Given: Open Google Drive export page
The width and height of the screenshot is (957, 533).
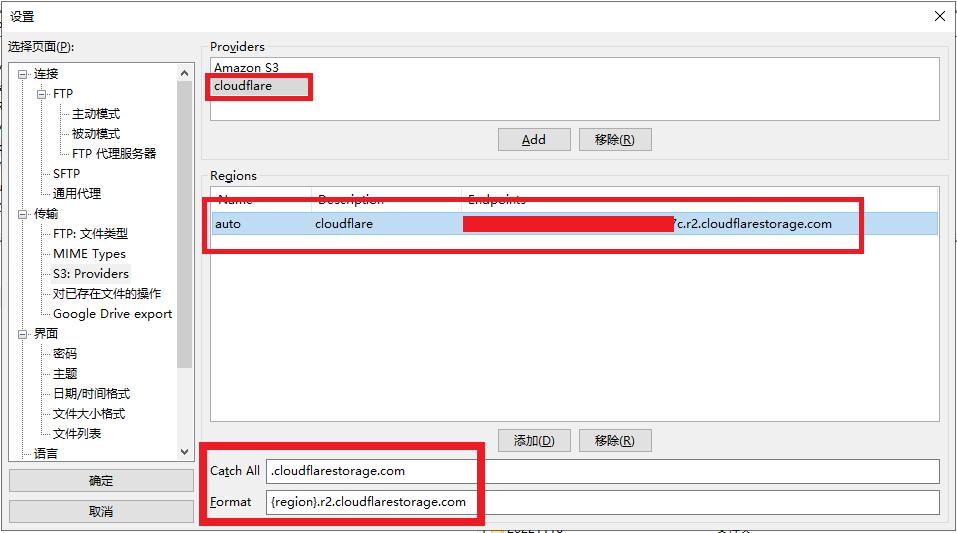Looking at the screenshot, I should click(112, 314).
